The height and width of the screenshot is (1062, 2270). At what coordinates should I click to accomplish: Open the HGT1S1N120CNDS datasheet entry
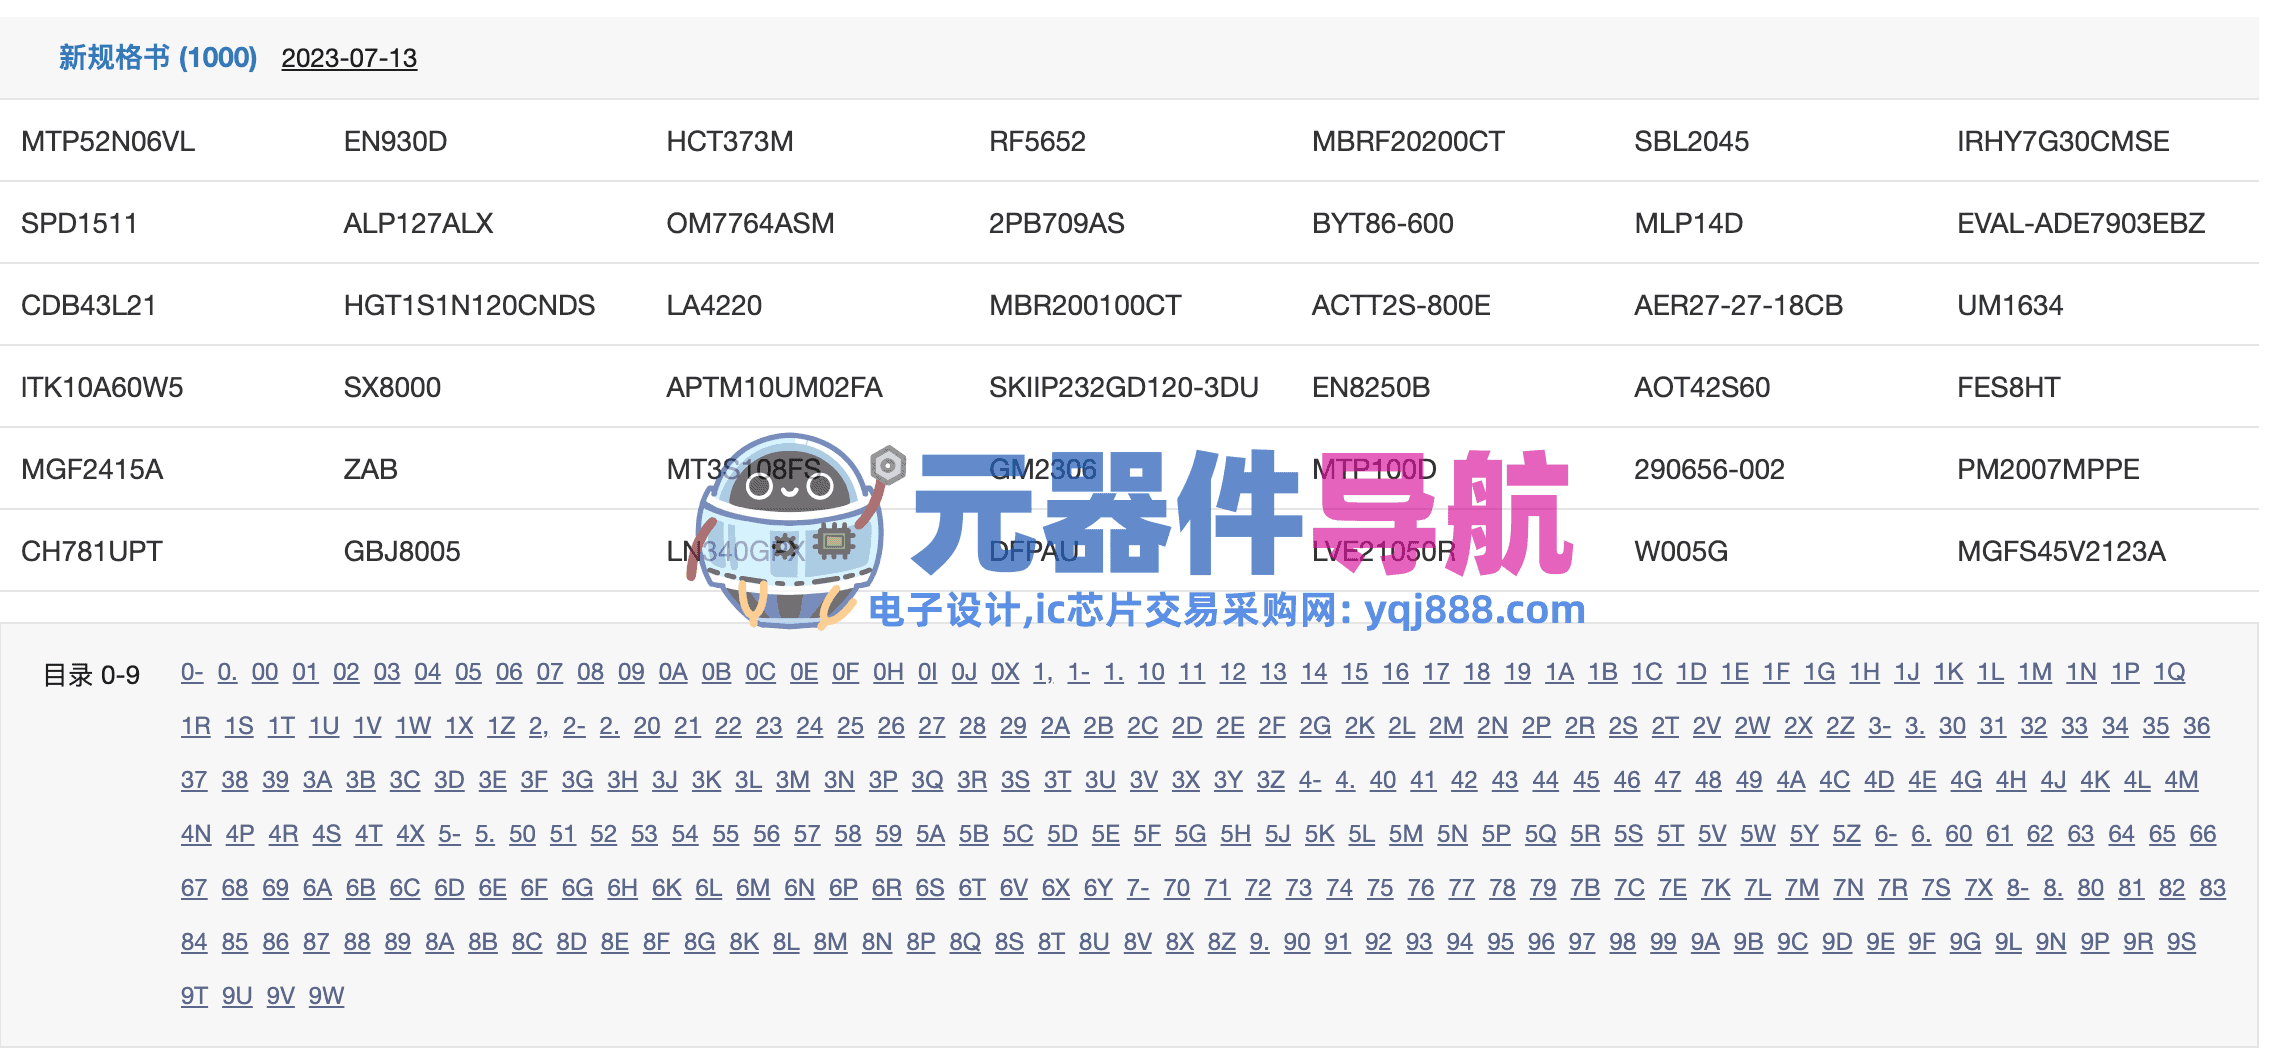tap(469, 306)
